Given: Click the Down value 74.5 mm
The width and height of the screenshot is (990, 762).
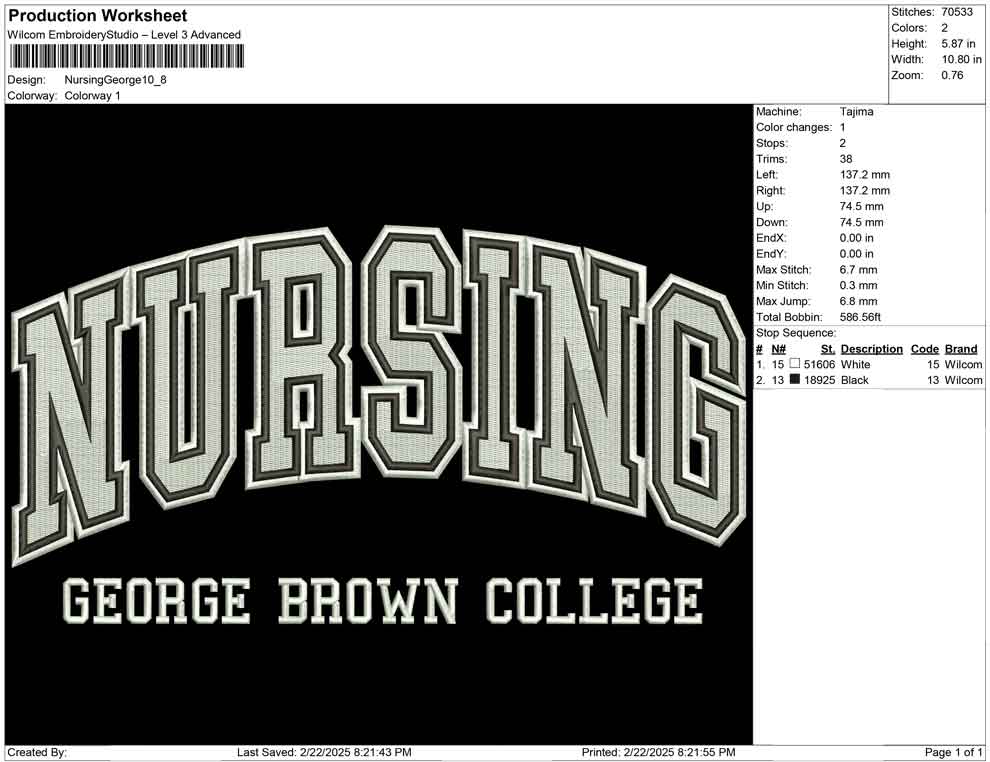Looking at the screenshot, I should pos(862,222).
